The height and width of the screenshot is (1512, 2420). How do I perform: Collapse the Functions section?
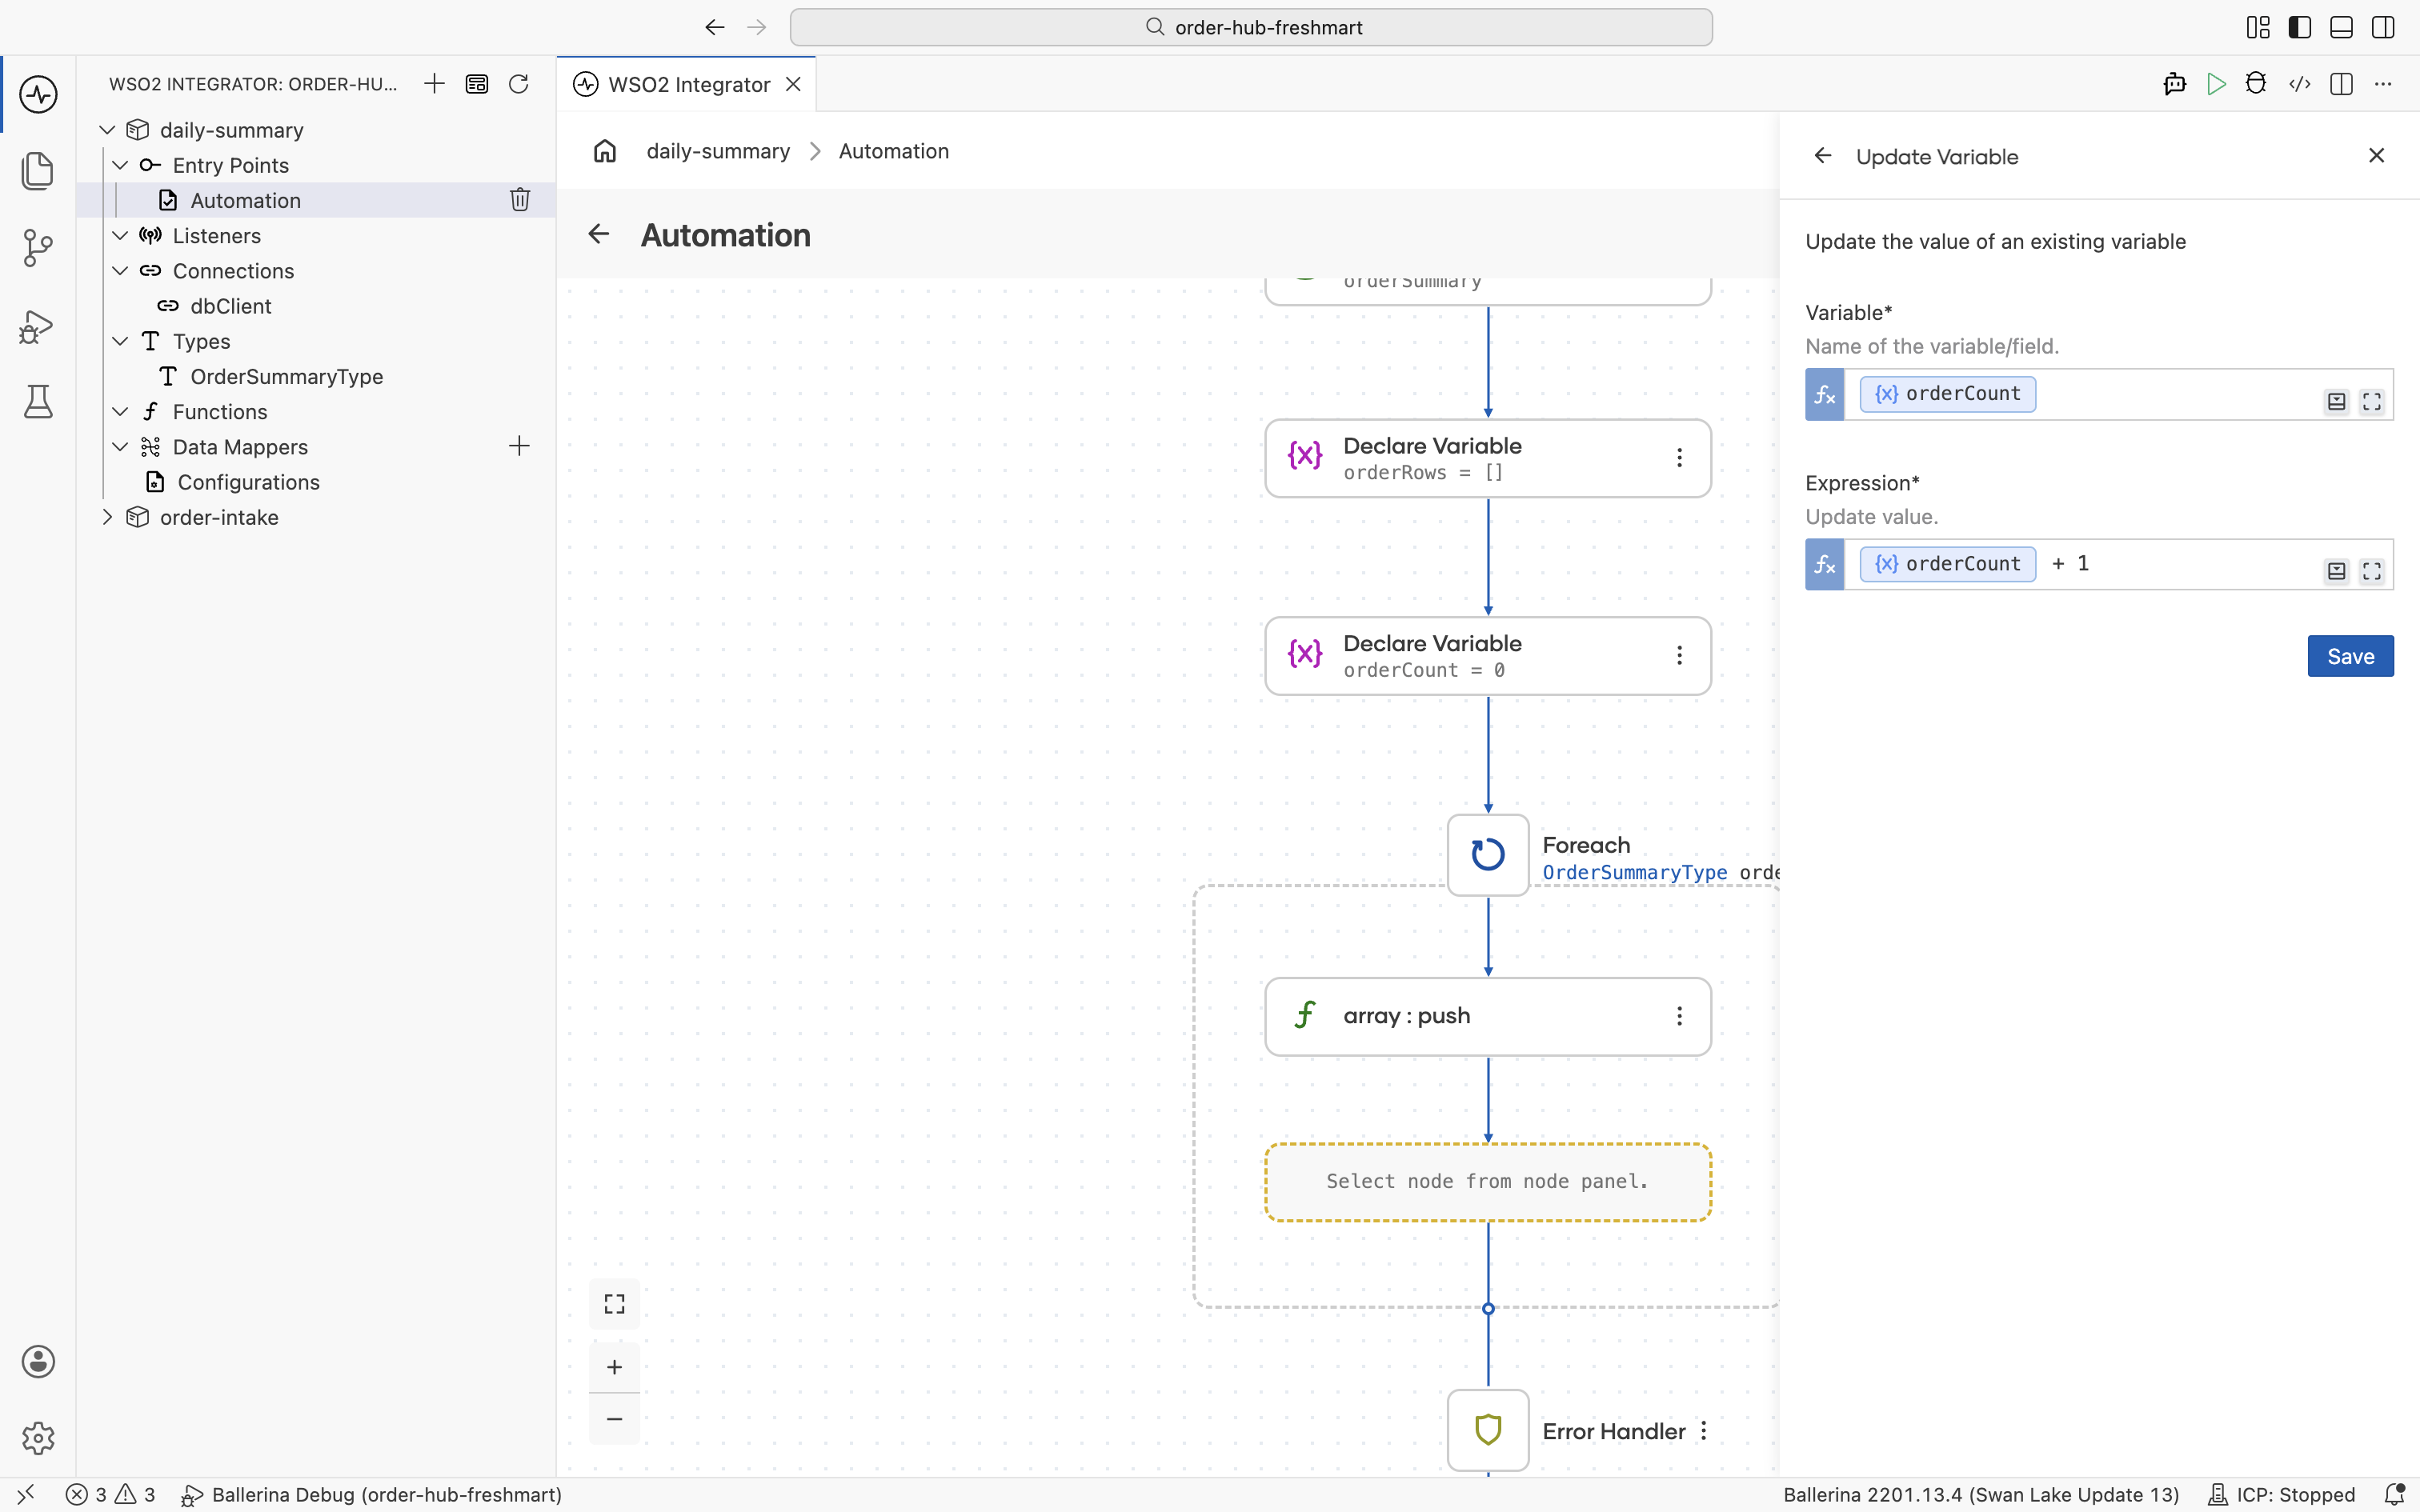click(x=120, y=411)
